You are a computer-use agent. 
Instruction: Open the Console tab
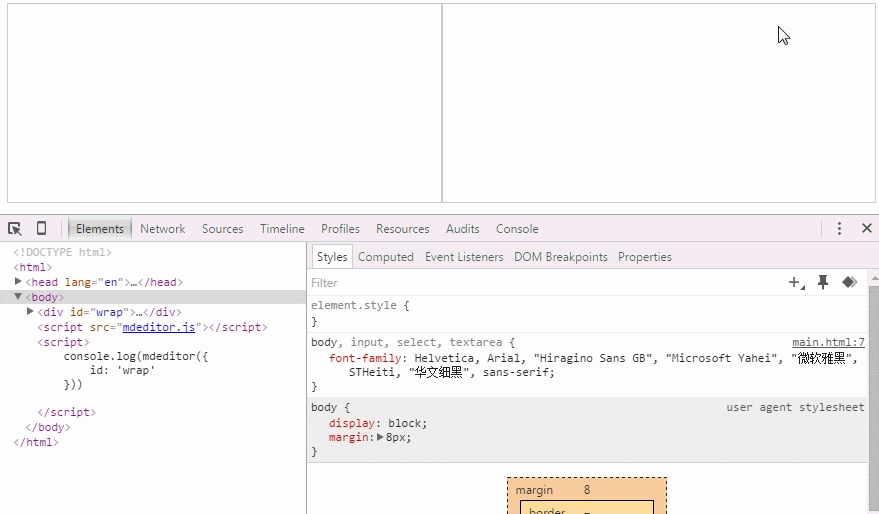point(517,229)
